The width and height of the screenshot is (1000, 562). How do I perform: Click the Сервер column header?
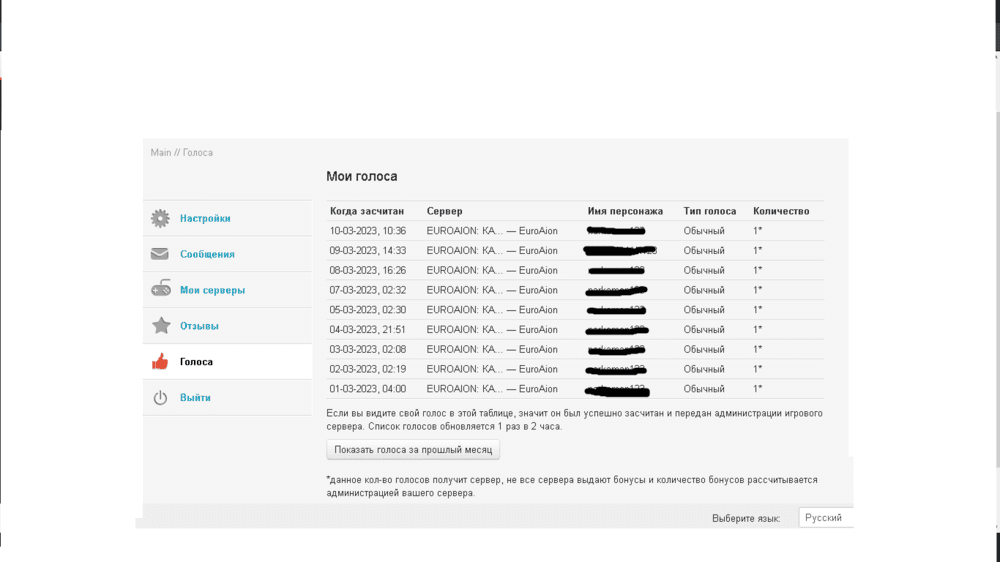[444, 211]
